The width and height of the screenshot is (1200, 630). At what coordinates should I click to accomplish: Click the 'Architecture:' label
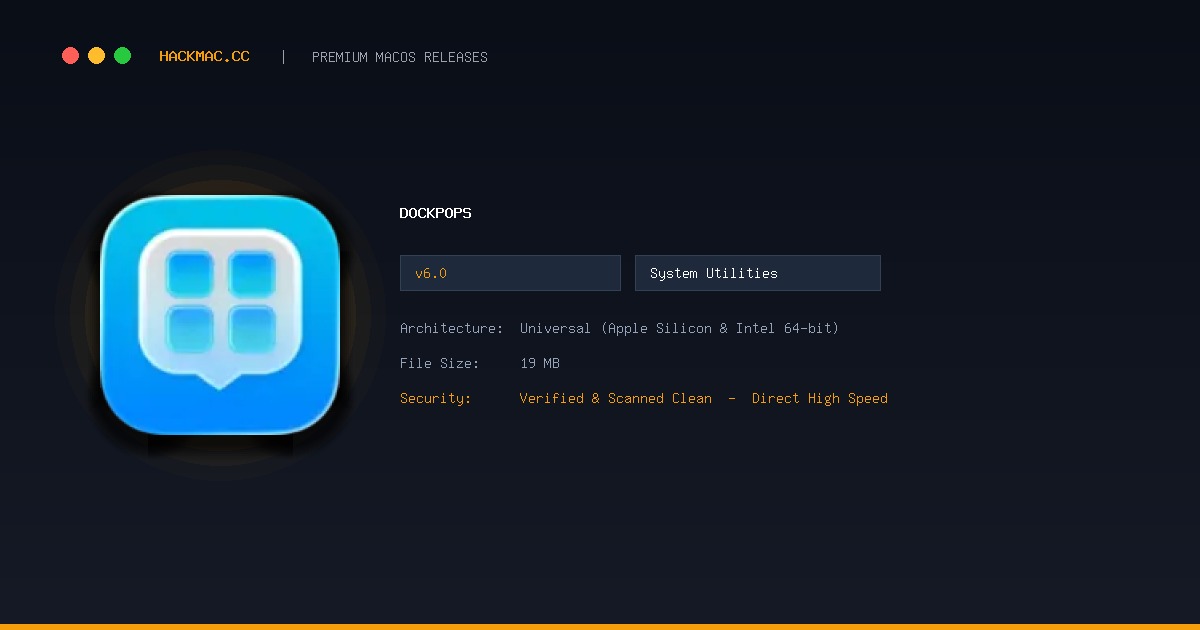coord(451,328)
